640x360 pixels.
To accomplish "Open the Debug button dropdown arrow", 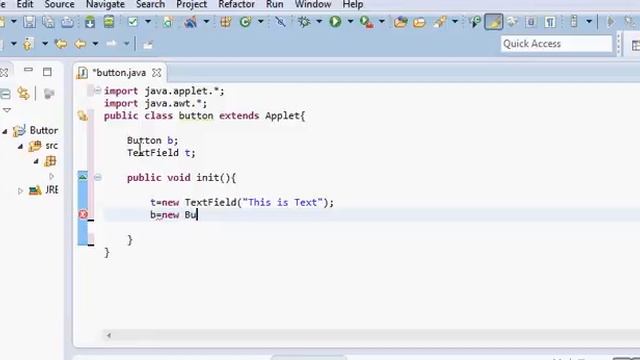I will [319, 22].
